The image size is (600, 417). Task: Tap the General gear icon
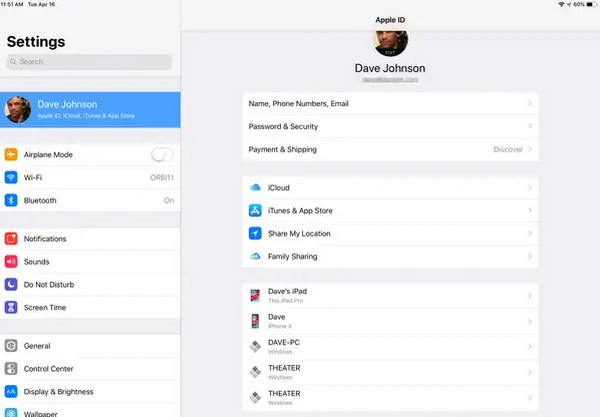[x=11, y=346]
